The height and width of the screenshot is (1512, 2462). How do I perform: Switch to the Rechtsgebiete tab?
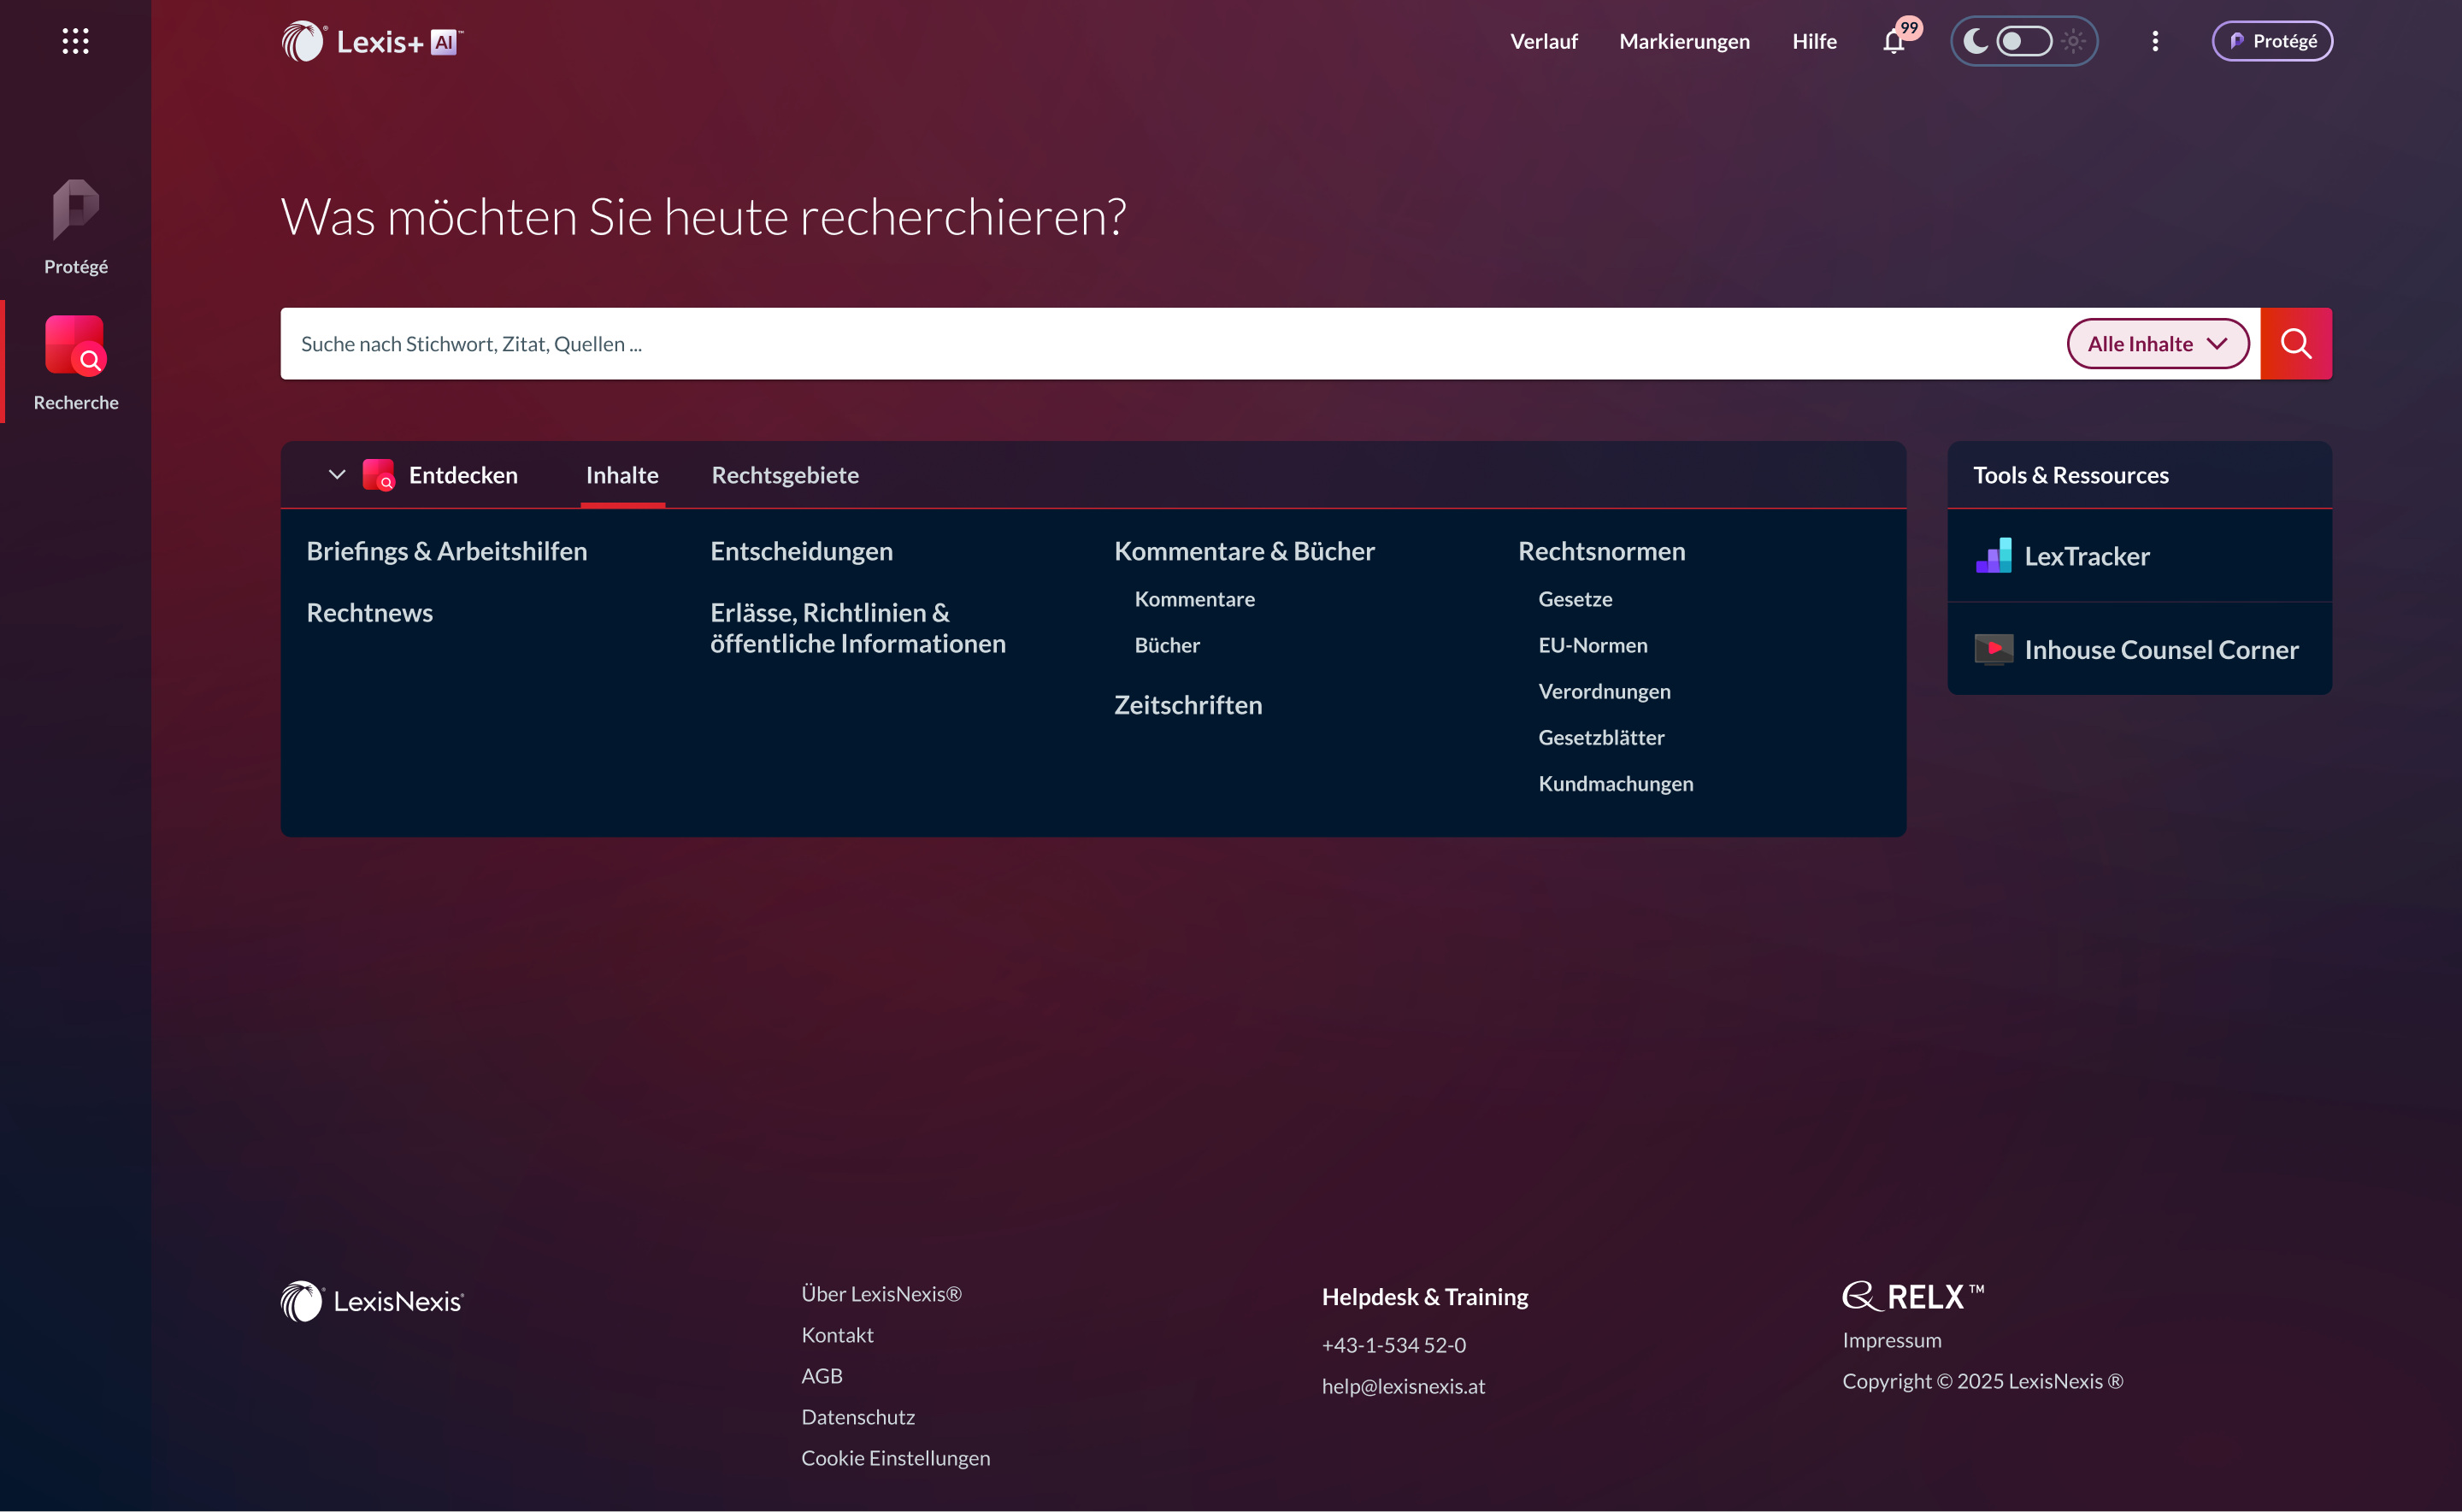[x=785, y=475]
